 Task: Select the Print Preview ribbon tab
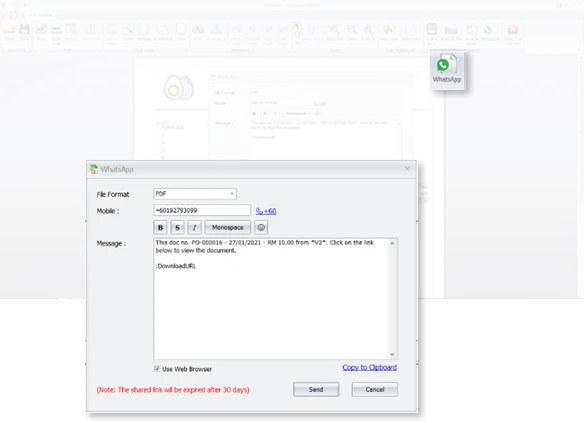[x=41, y=15]
